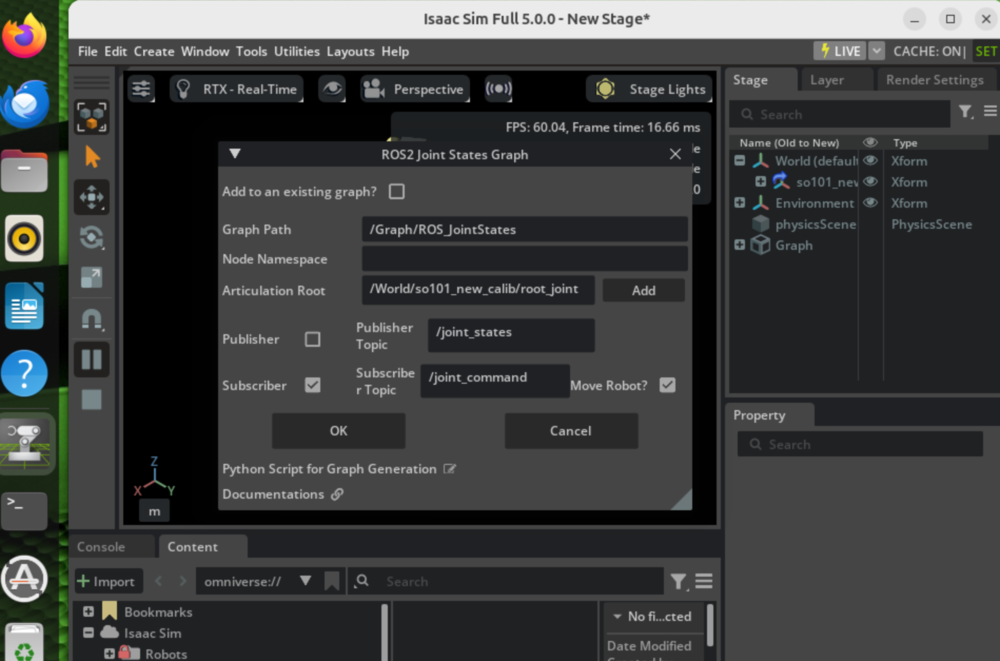Activate the Scale tool
The width and height of the screenshot is (1000, 661).
92,278
